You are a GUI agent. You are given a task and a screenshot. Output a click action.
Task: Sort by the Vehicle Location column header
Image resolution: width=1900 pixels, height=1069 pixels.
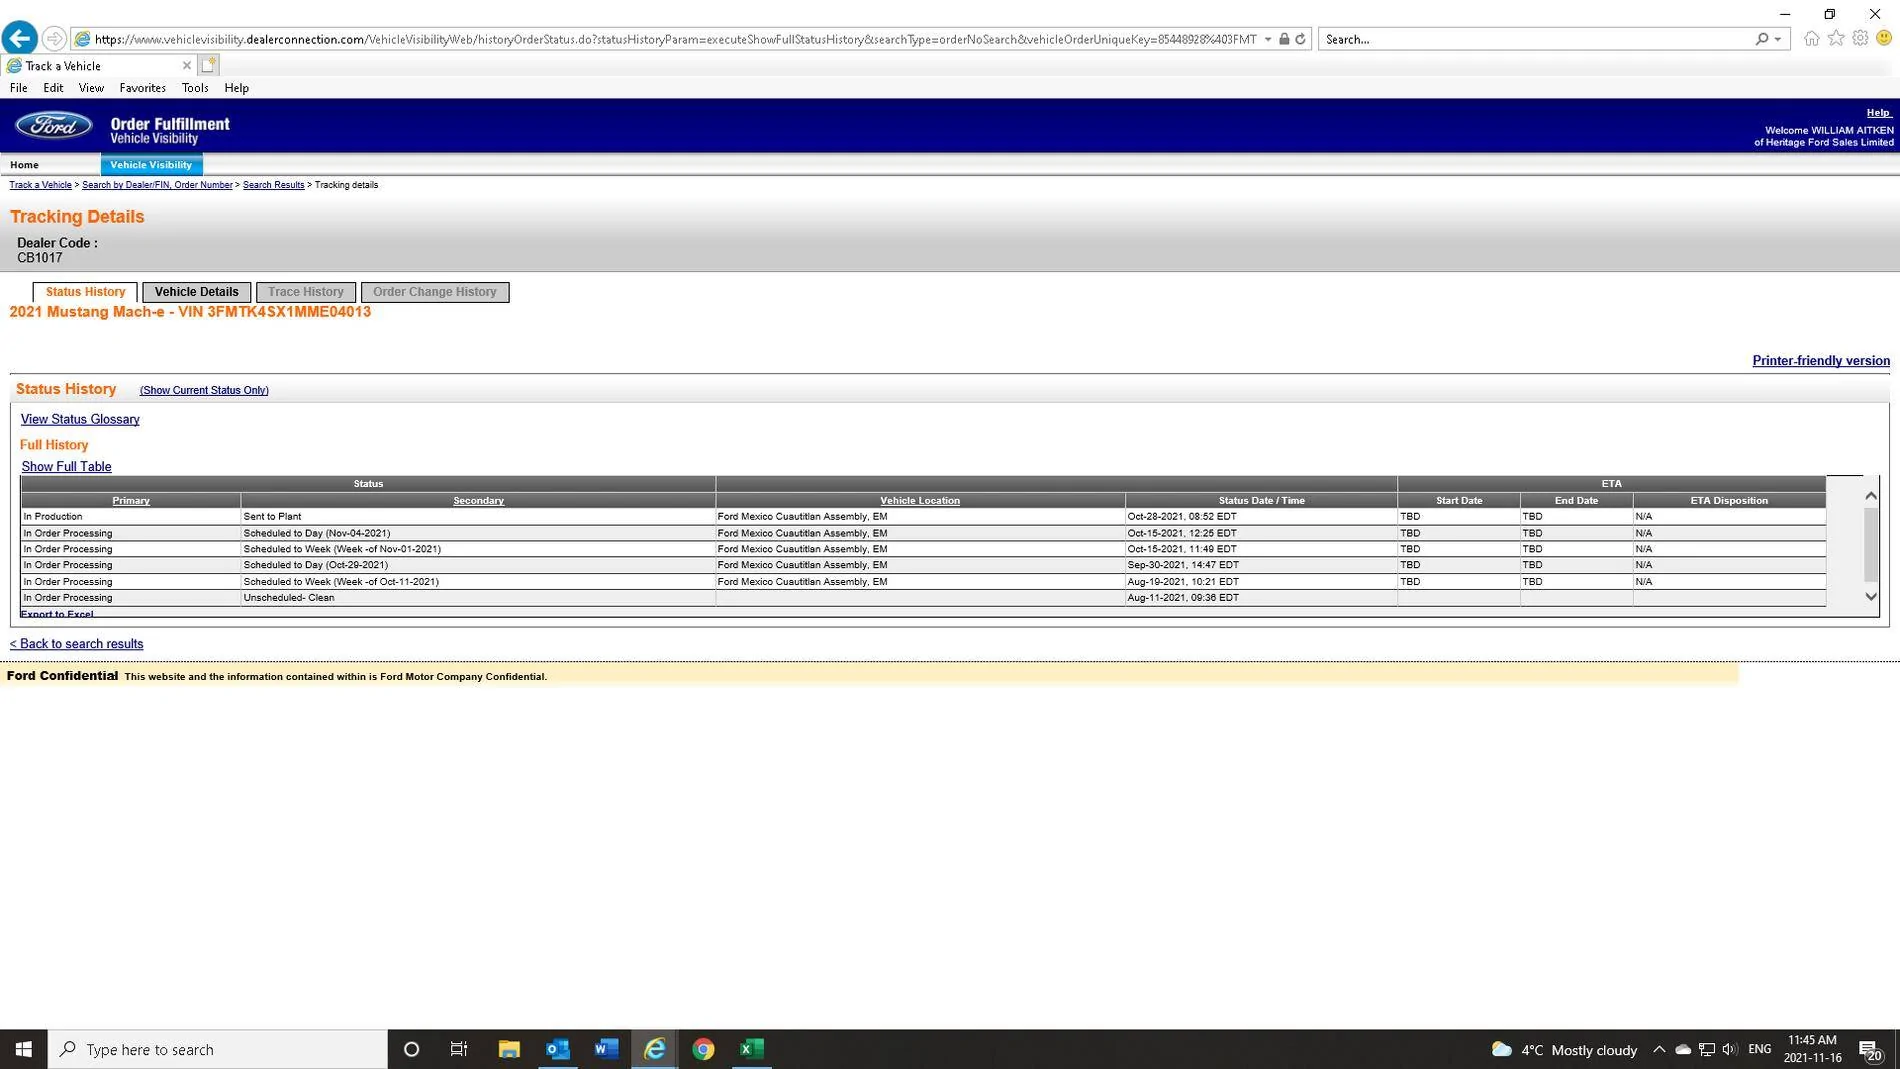(x=920, y=501)
